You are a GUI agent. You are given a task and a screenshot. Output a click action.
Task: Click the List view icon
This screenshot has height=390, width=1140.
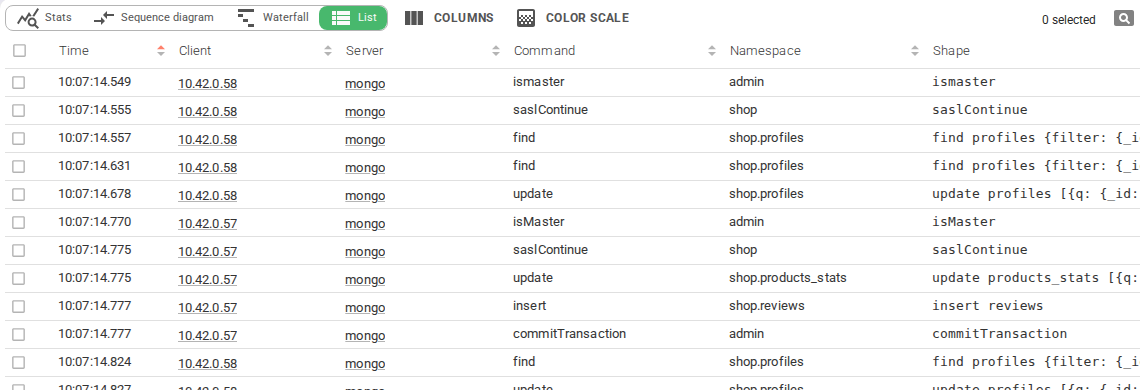[340, 17]
